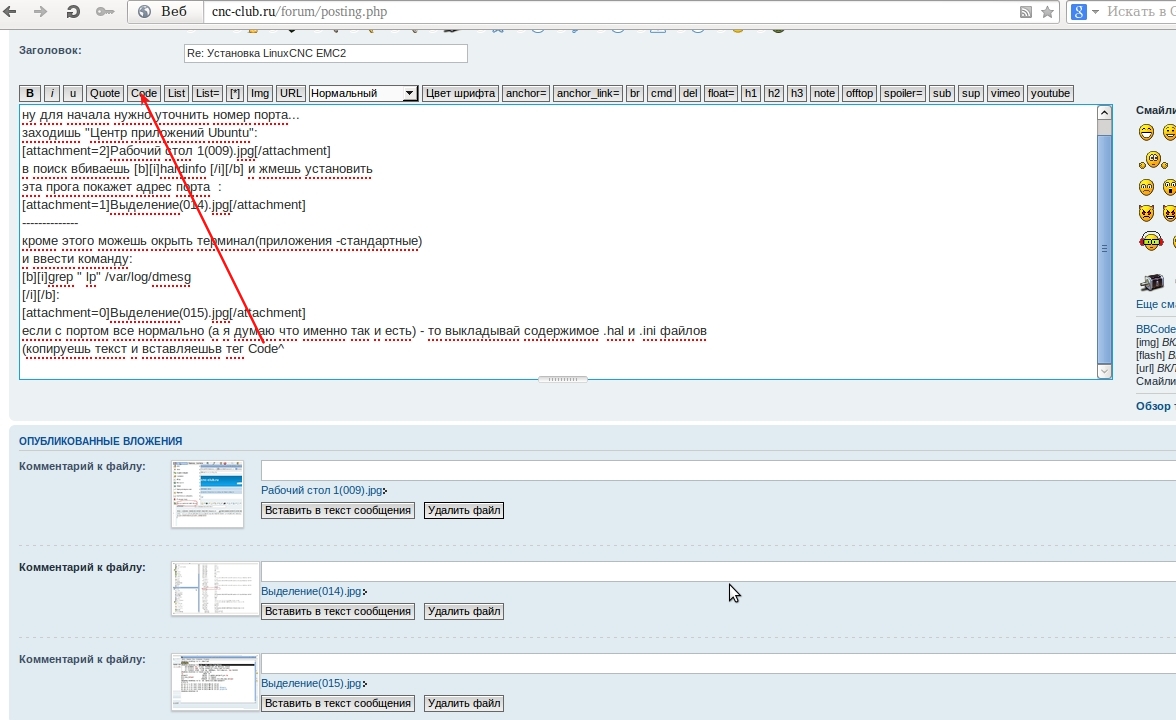Insert the br tag
The image size is (1176, 720).
pos(634,93)
